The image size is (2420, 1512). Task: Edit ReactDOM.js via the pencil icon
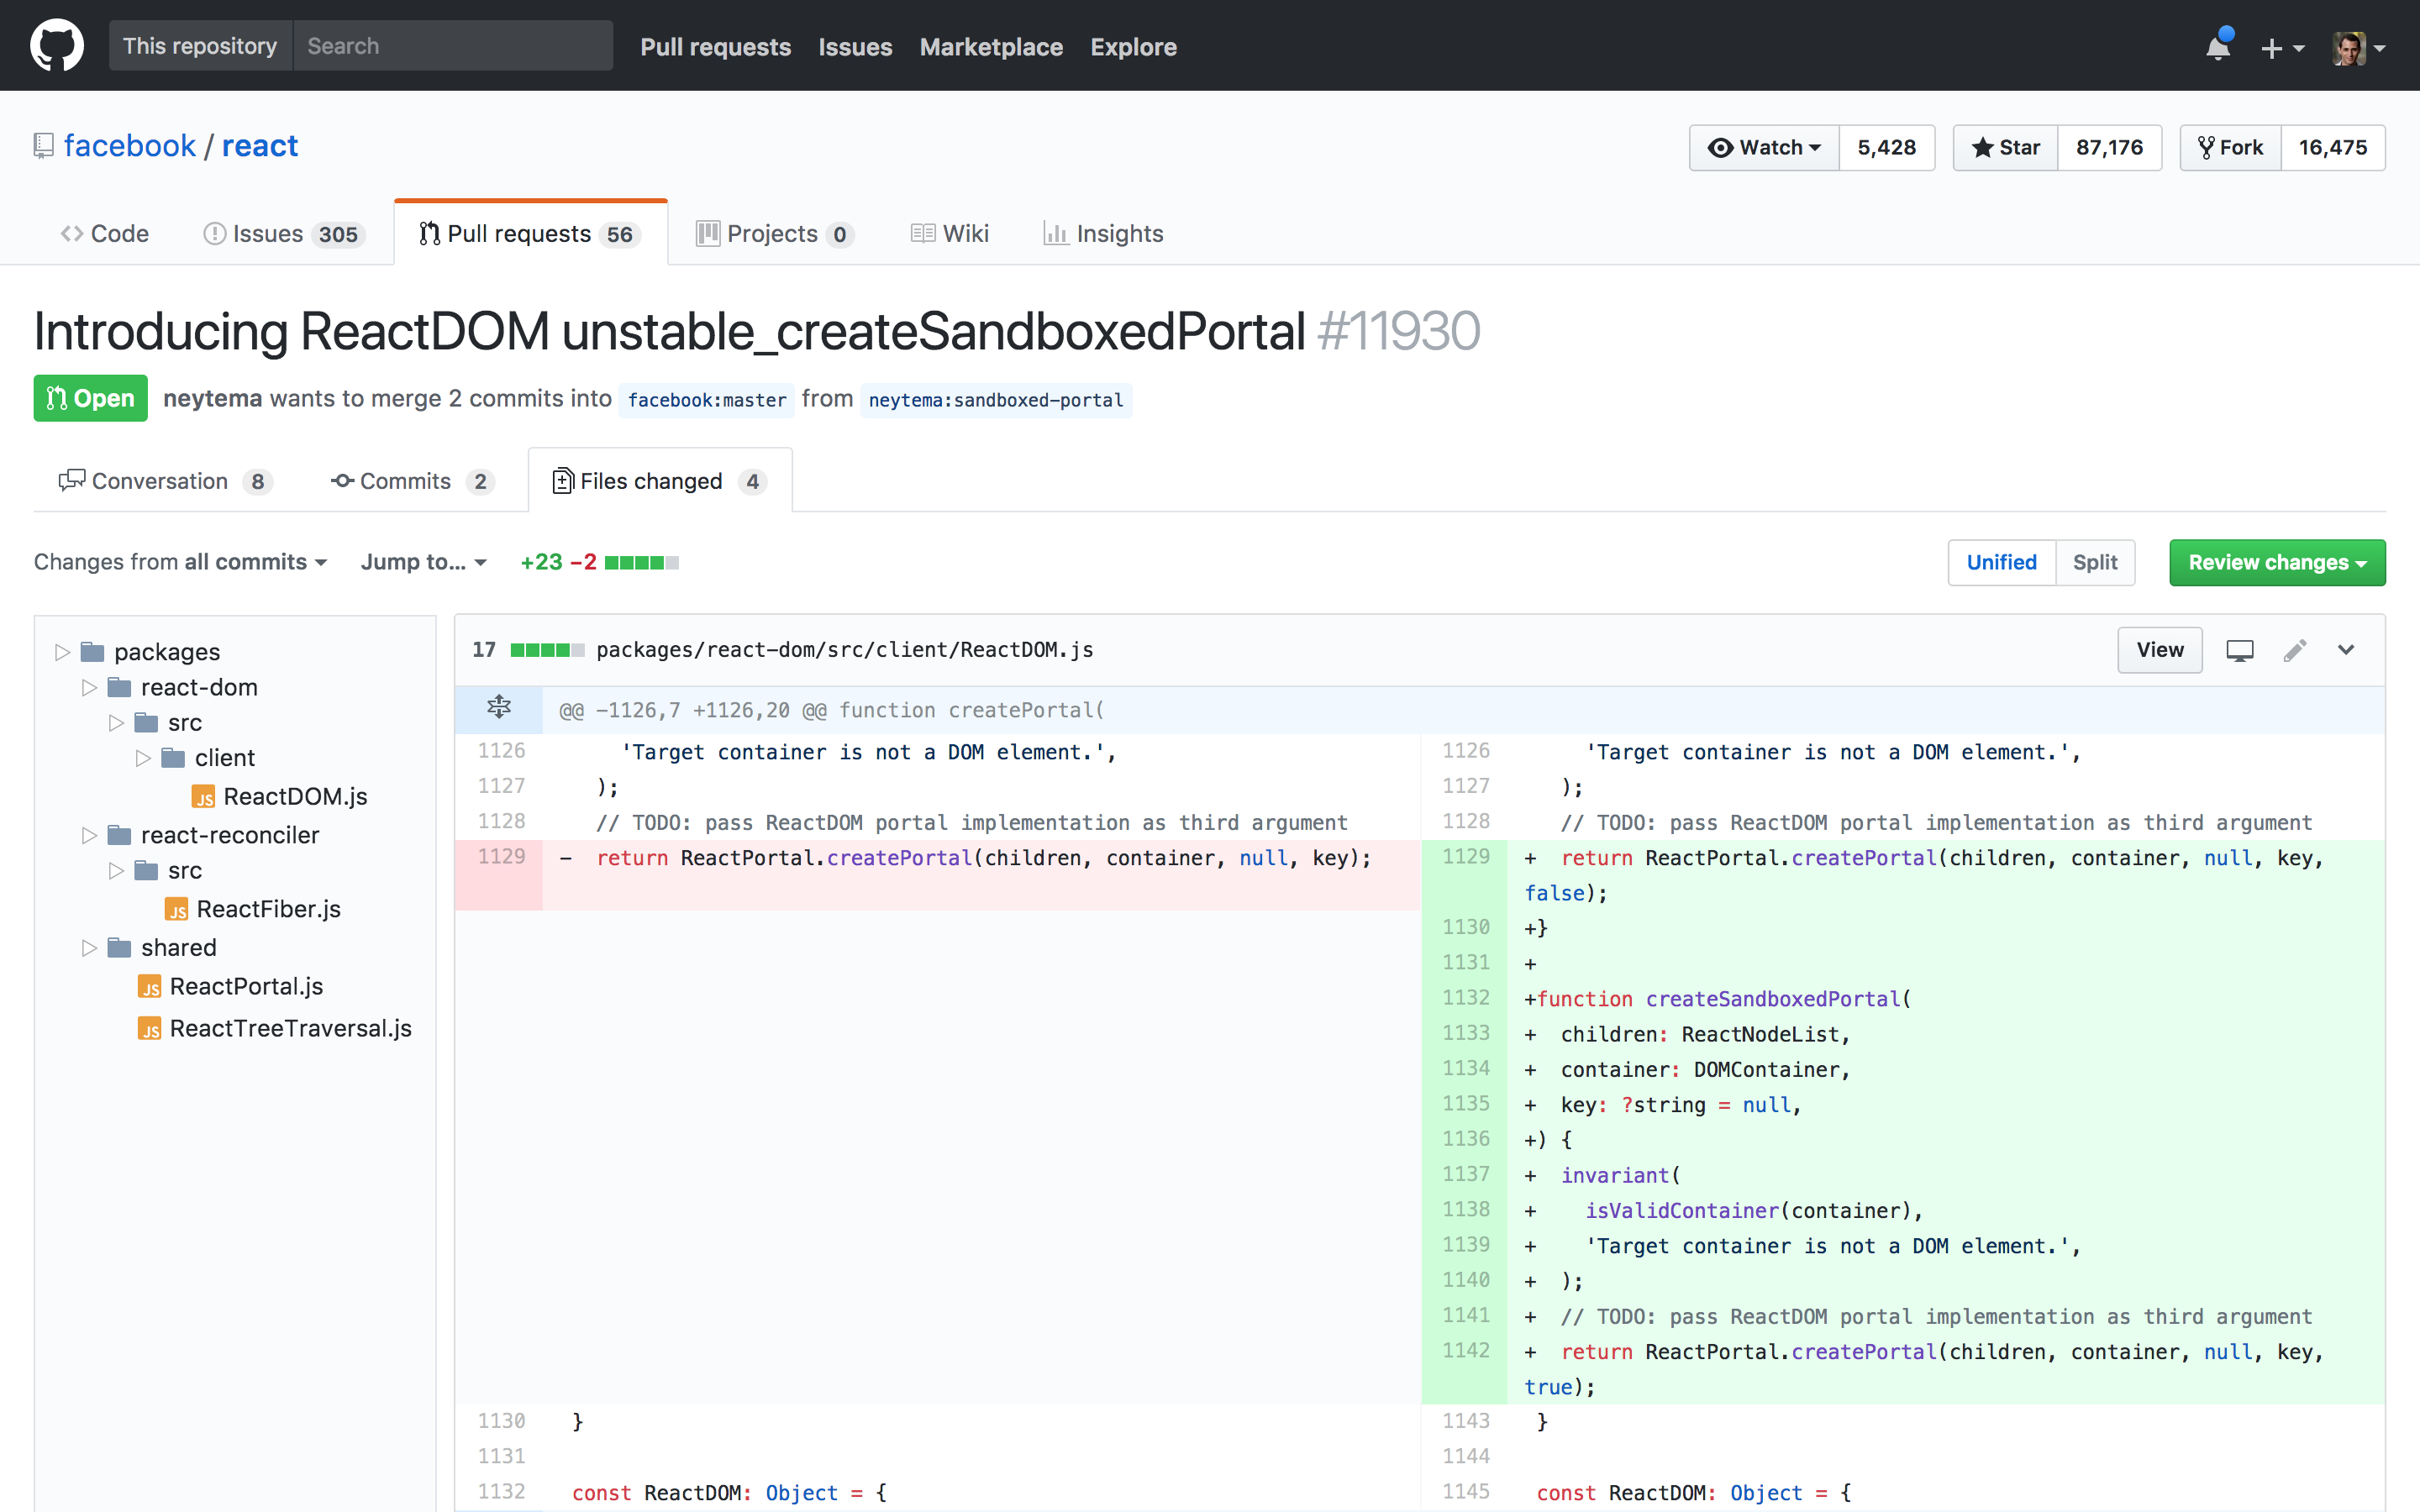[x=2296, y=649]
